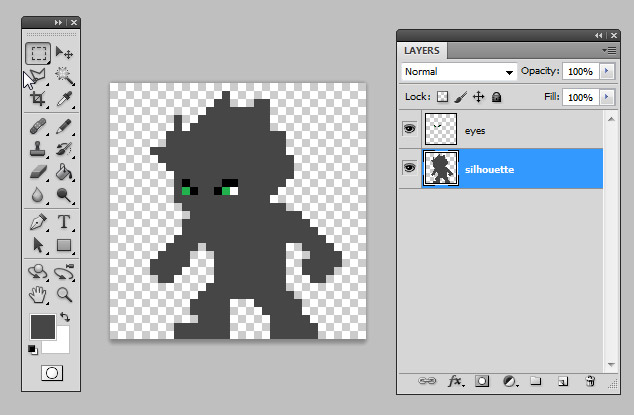Expand the Opacity slider arrow
This screenshot has width=634, height=415.
[604, 72]
